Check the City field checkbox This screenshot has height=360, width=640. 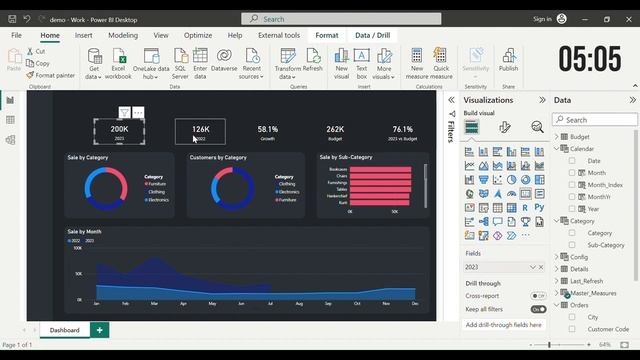point(572,317)
